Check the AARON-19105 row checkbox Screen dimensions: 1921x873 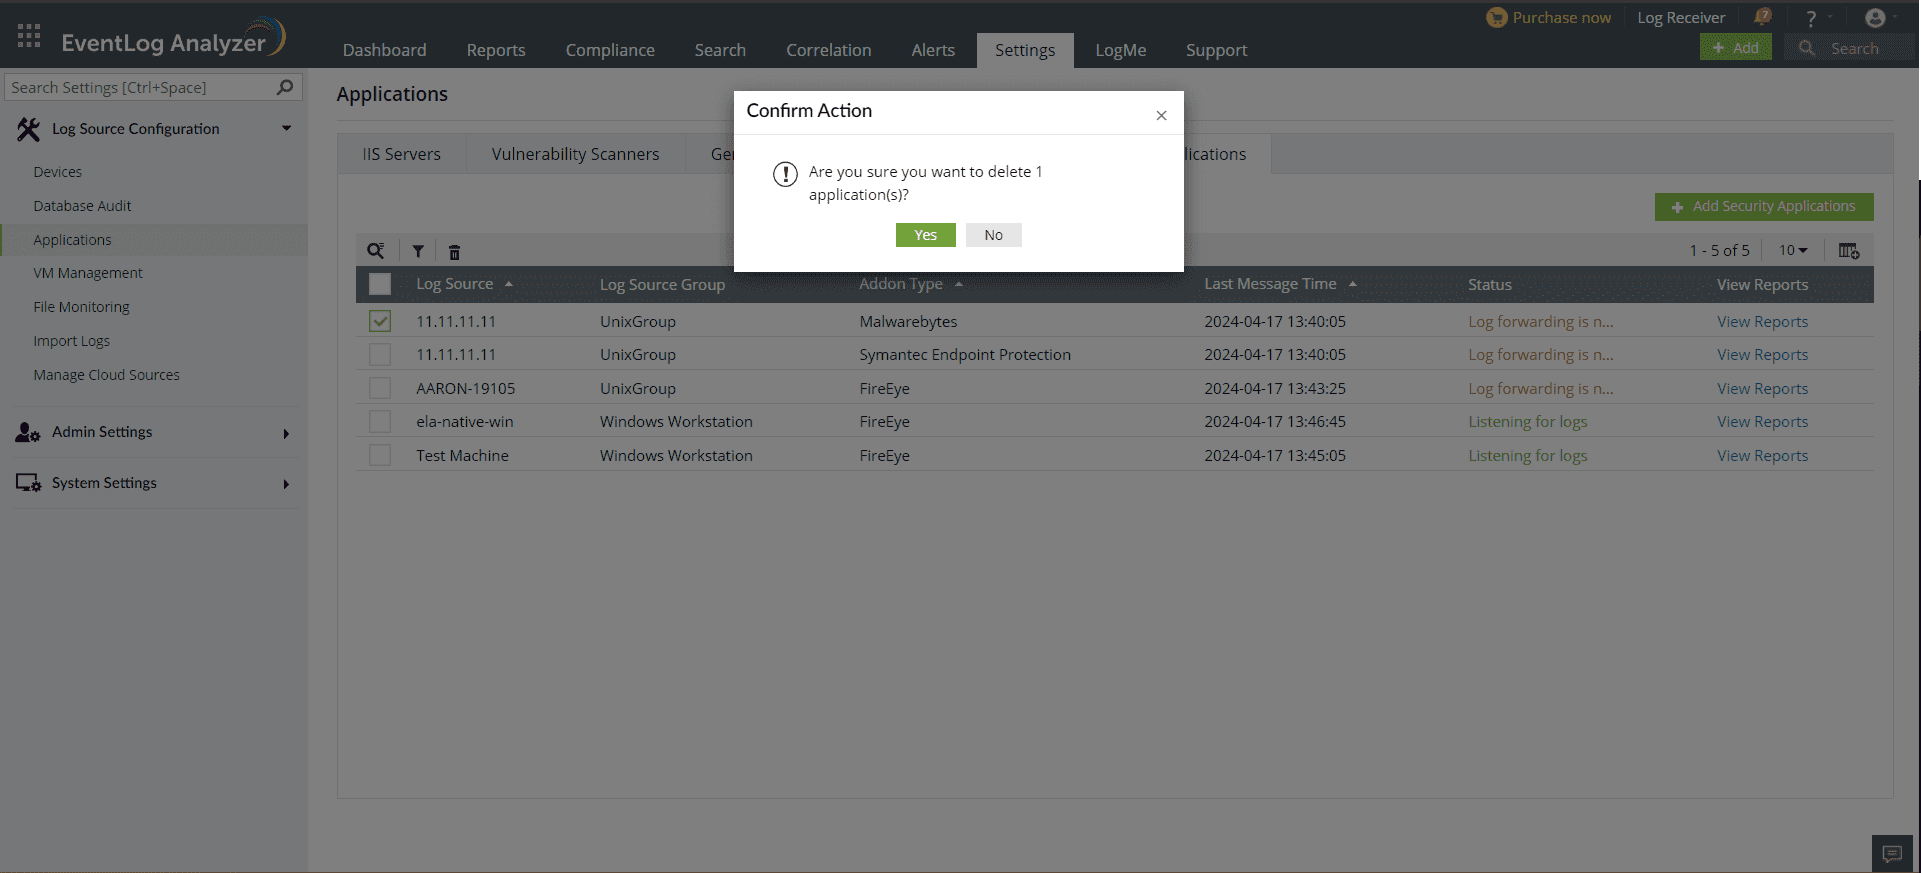point(380,388)
